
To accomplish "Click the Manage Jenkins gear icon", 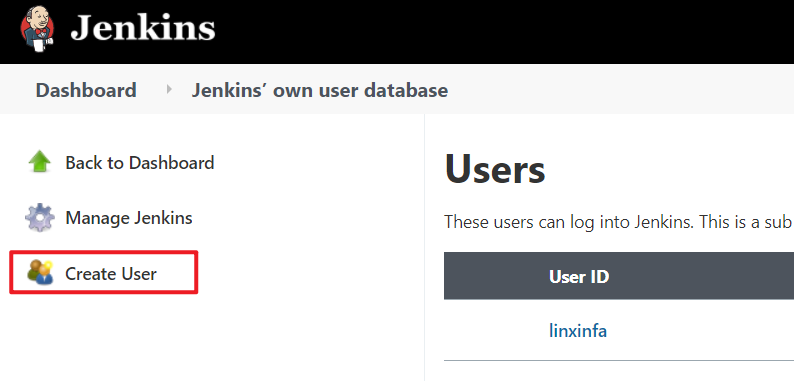I will pyautogui.click(x=39, y=218).
